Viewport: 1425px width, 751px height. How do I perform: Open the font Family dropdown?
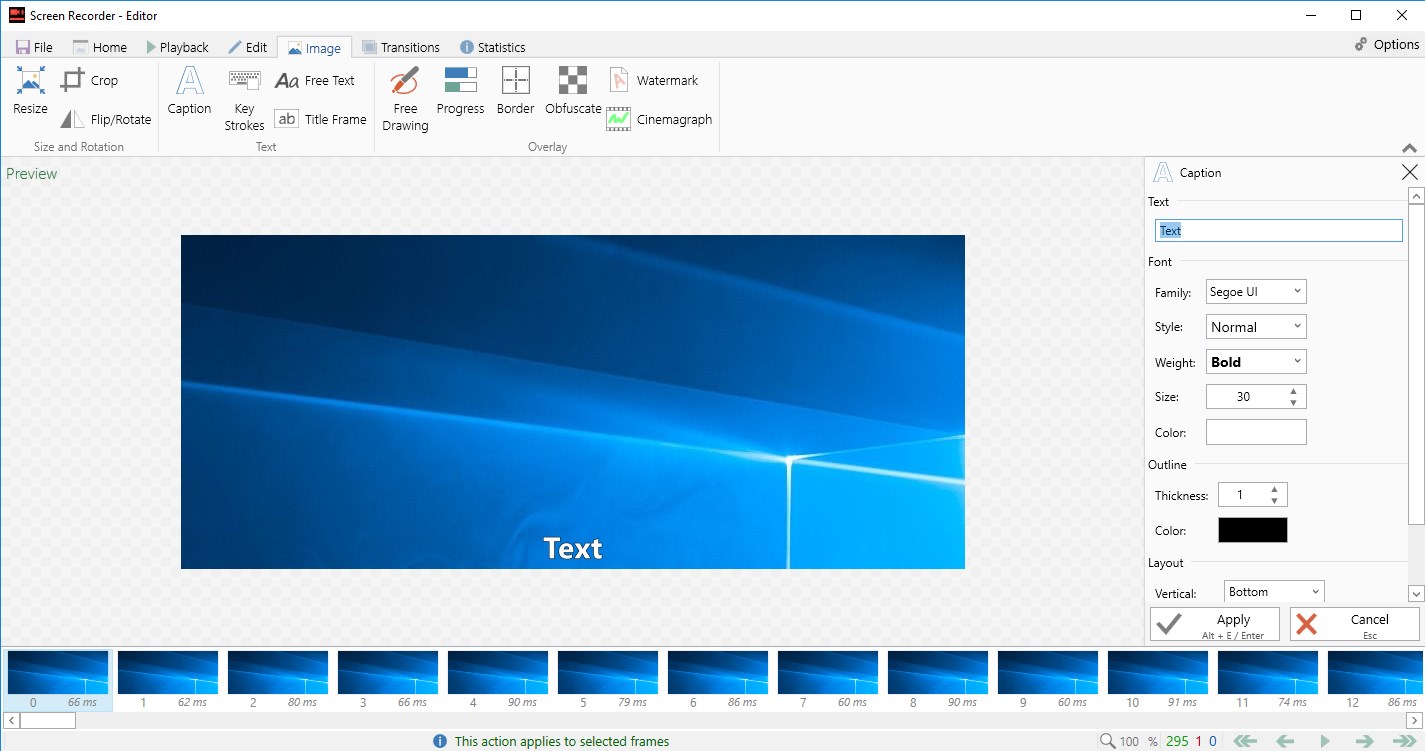point(1256,292)
